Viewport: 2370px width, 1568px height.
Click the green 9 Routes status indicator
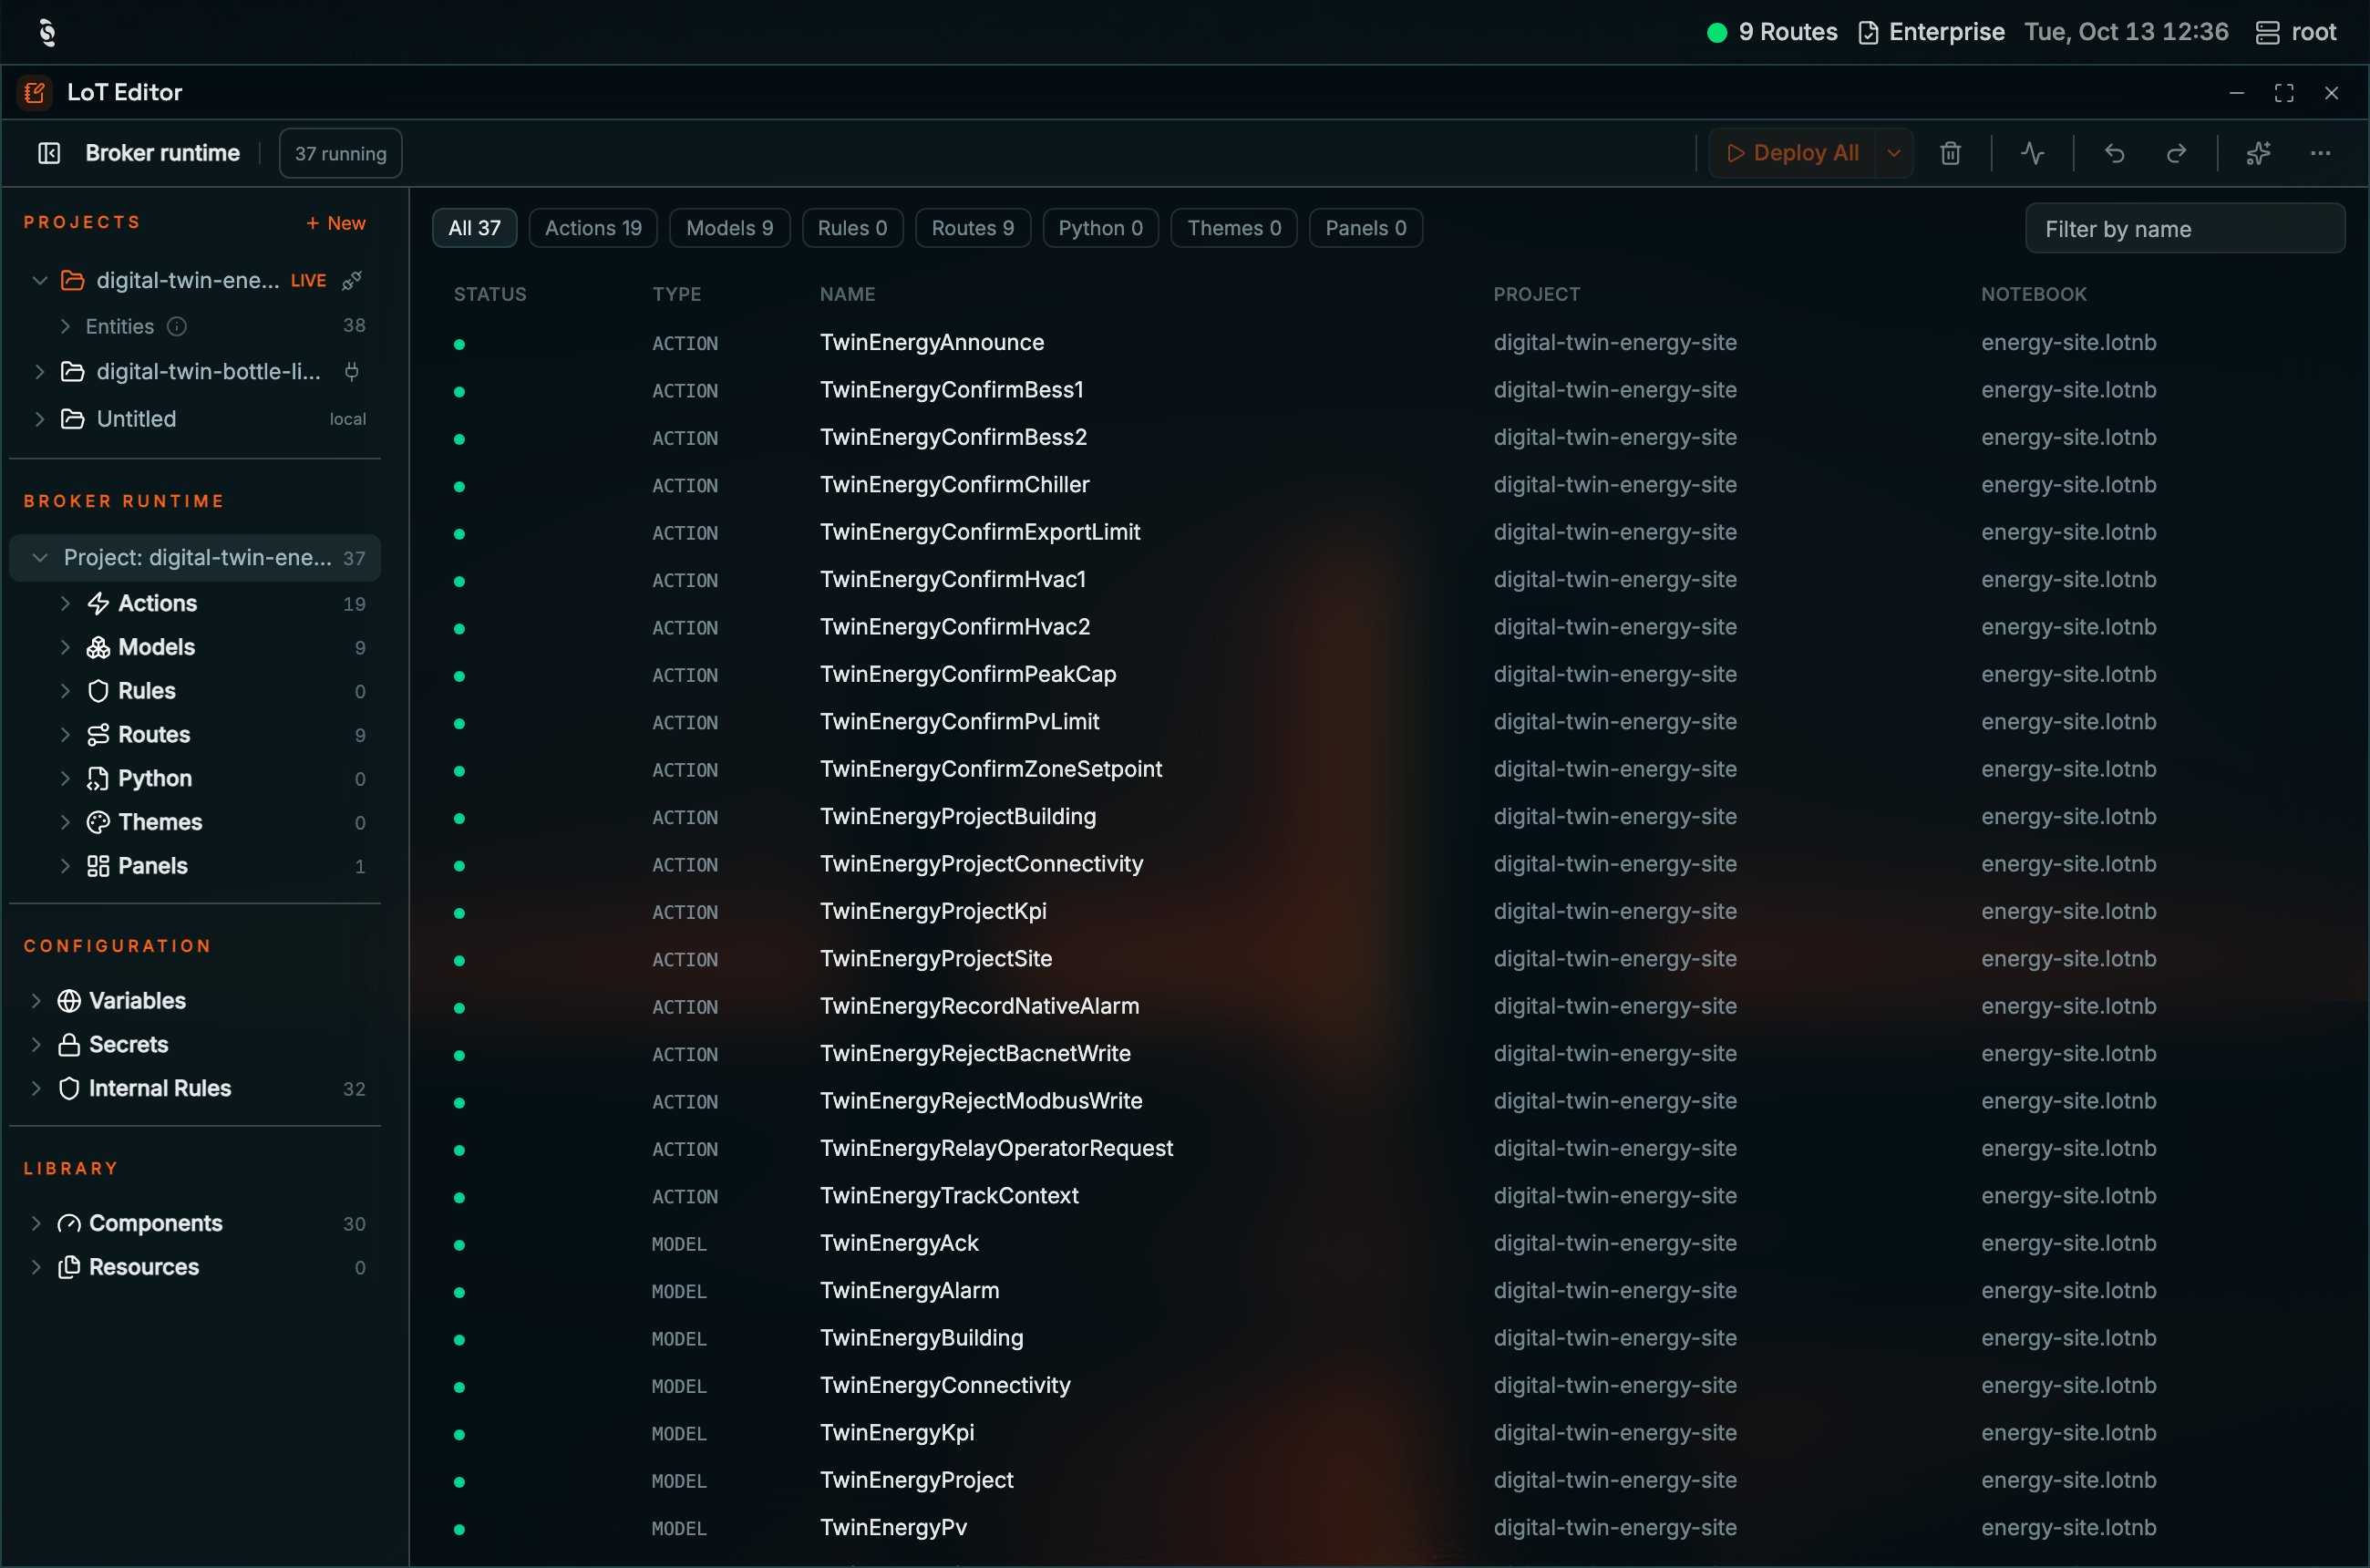click(1717, 33)
